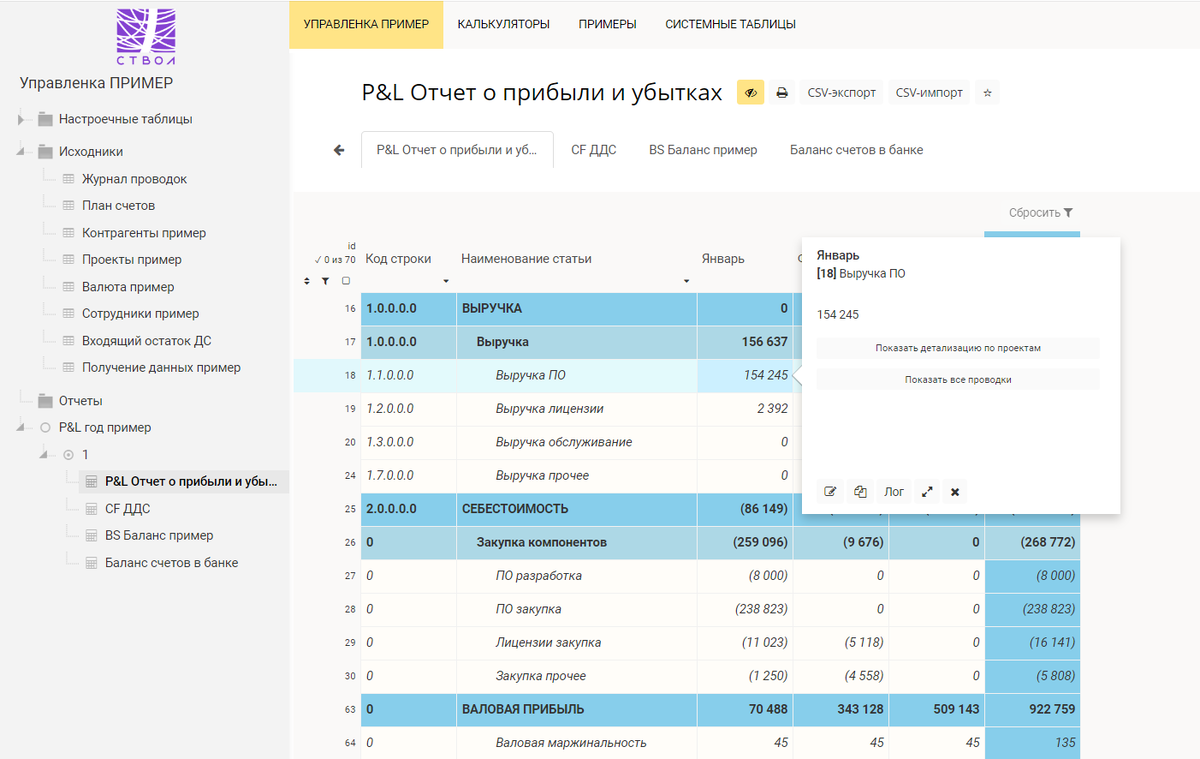Click calculator icon beside CF ДДС in tree
This screenshot has width=1200, height=759.
click(x=91, y=509)
